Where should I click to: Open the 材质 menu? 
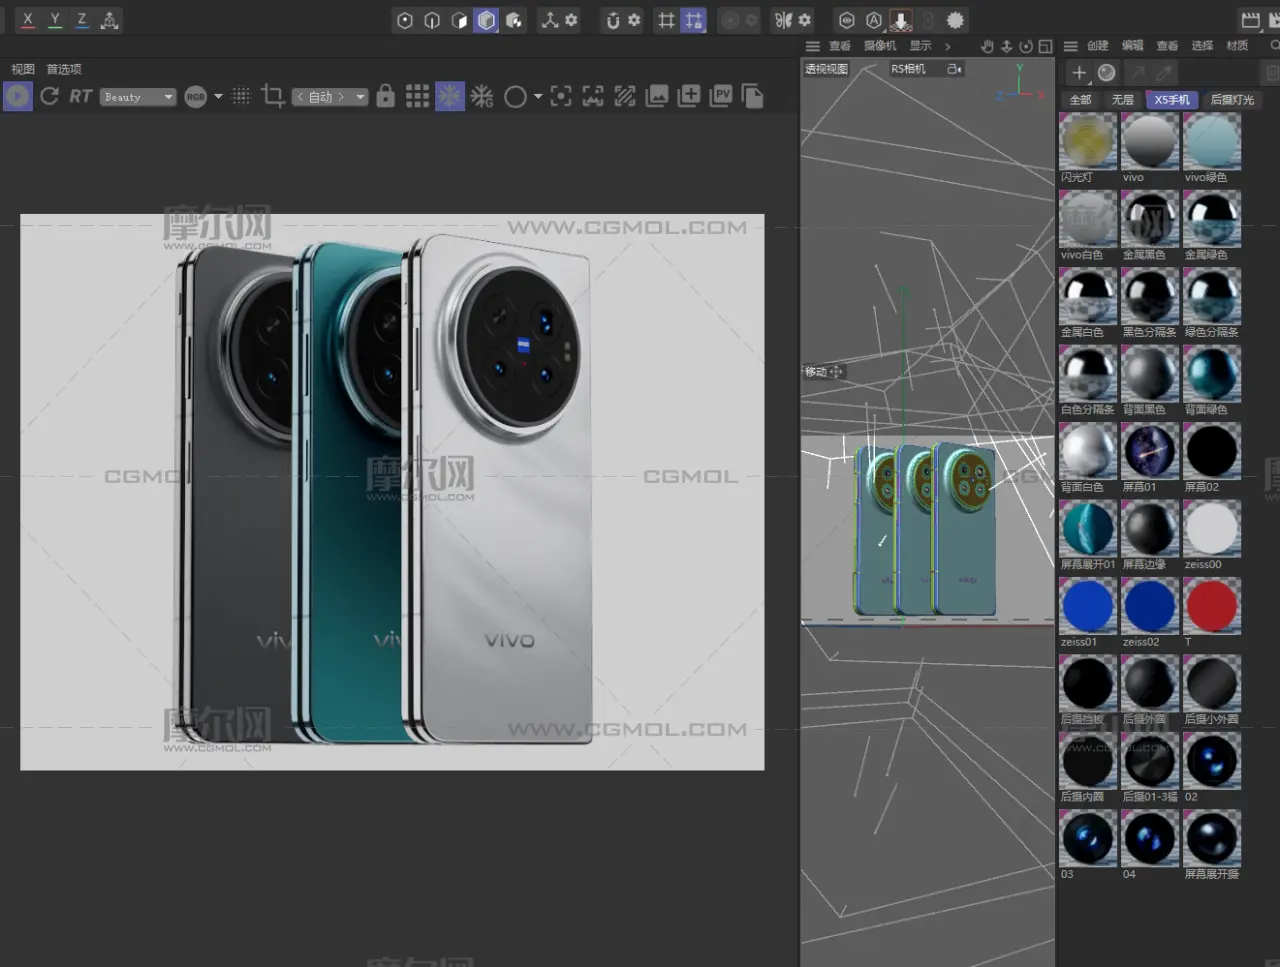point(1237,46)
